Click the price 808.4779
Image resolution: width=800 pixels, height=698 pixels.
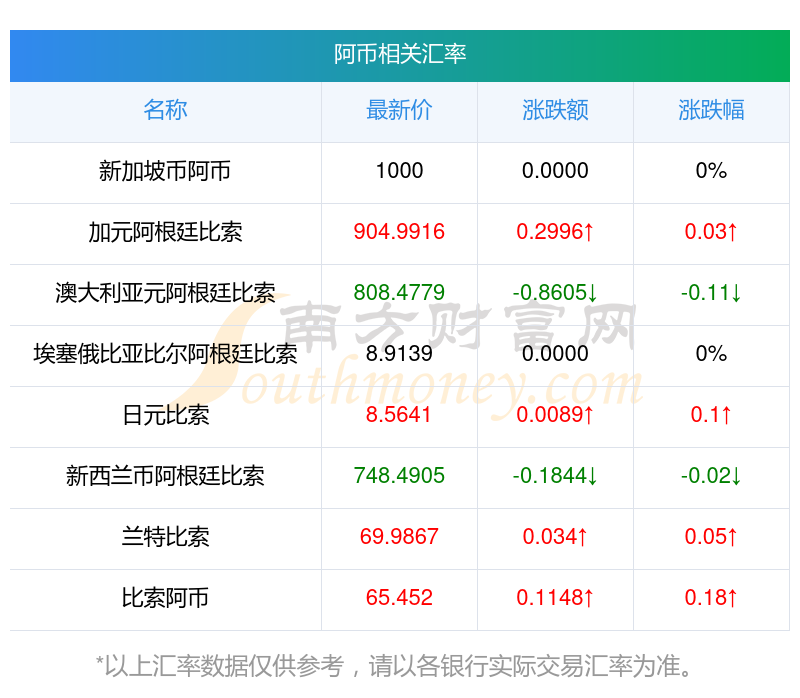point(399,293)
